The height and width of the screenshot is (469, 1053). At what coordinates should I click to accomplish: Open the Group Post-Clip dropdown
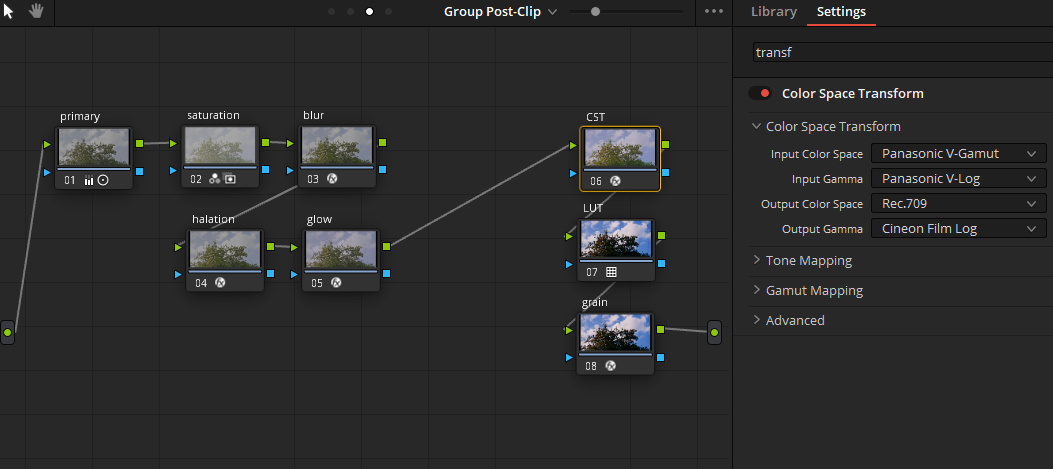pos(500,11)
